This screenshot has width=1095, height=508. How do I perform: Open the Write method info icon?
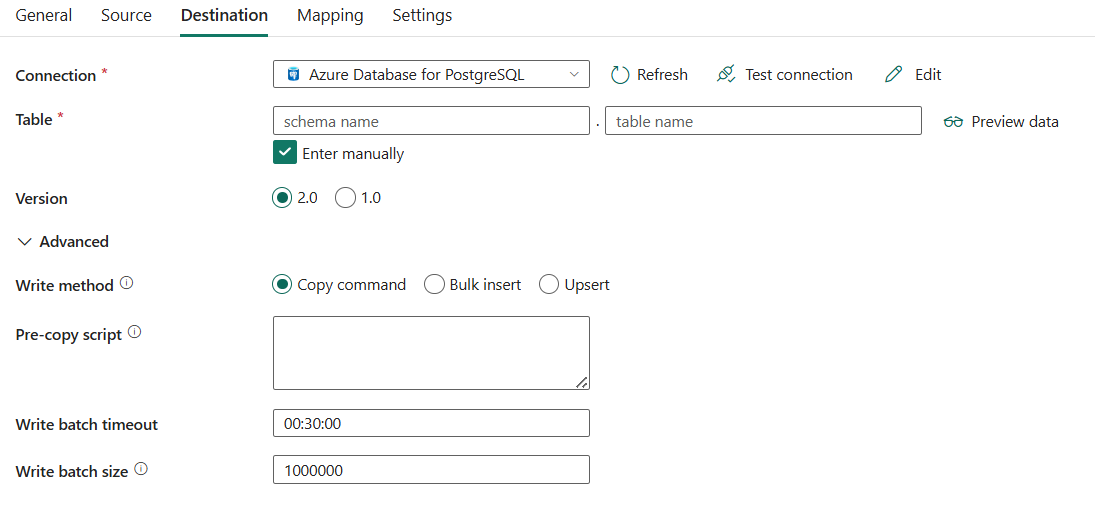tap(126, 284)
